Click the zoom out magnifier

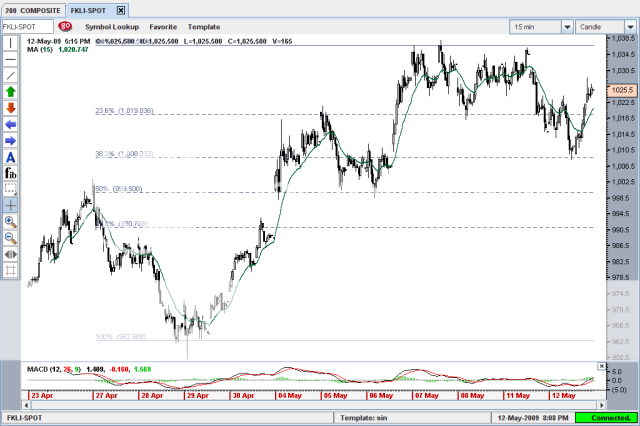click(10, 237)
